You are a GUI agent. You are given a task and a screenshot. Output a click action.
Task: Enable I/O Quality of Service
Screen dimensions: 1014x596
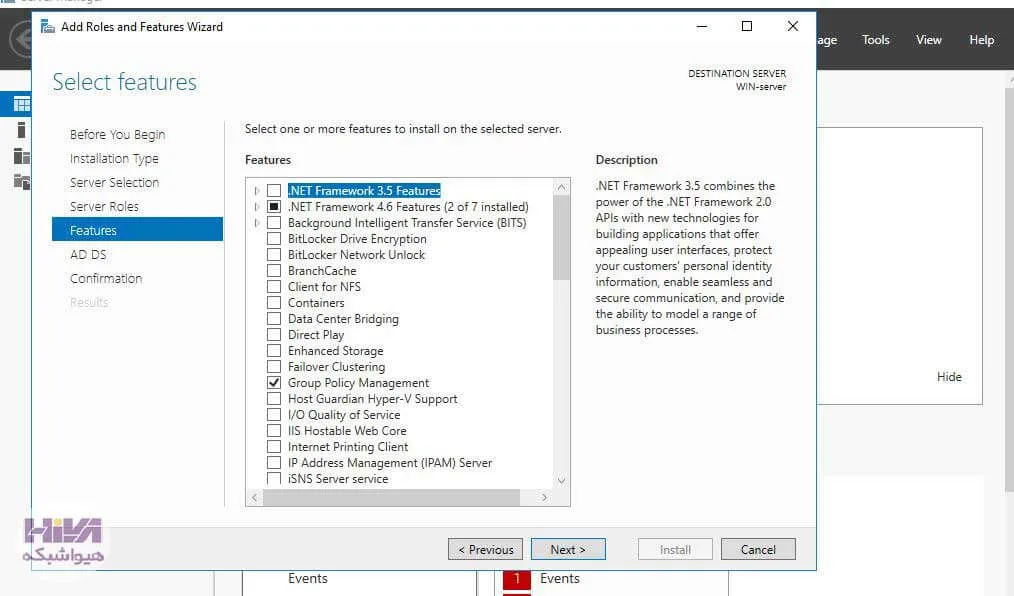[274, 414]
